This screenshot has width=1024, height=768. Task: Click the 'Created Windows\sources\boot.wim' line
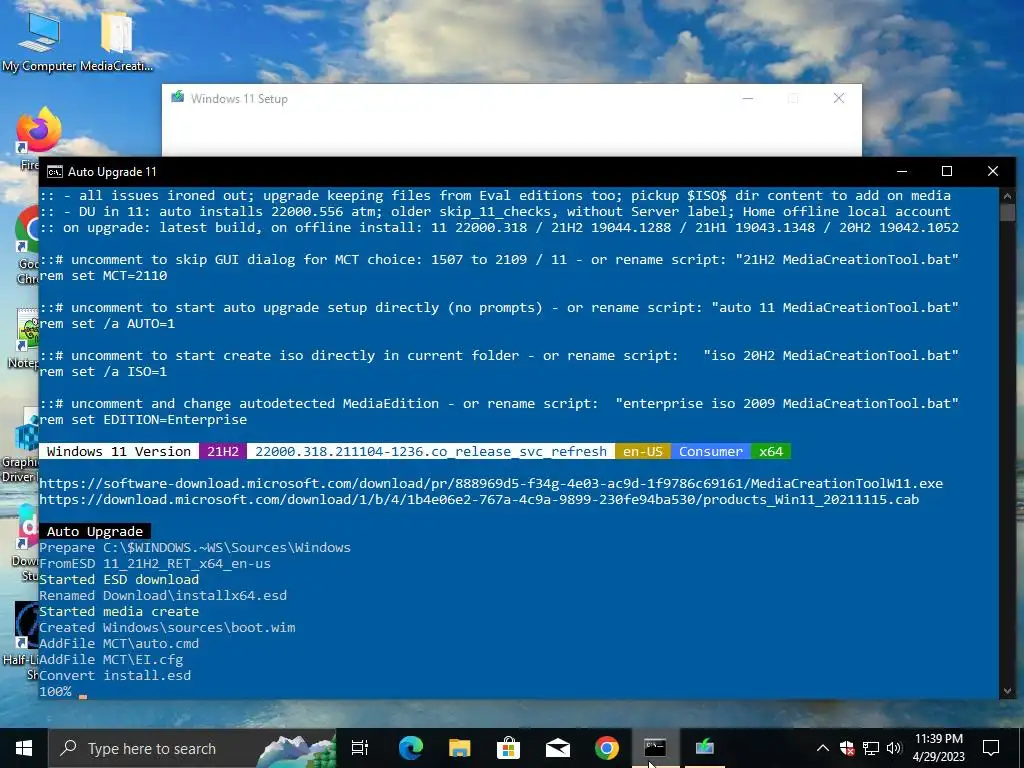tap(167, 628)
